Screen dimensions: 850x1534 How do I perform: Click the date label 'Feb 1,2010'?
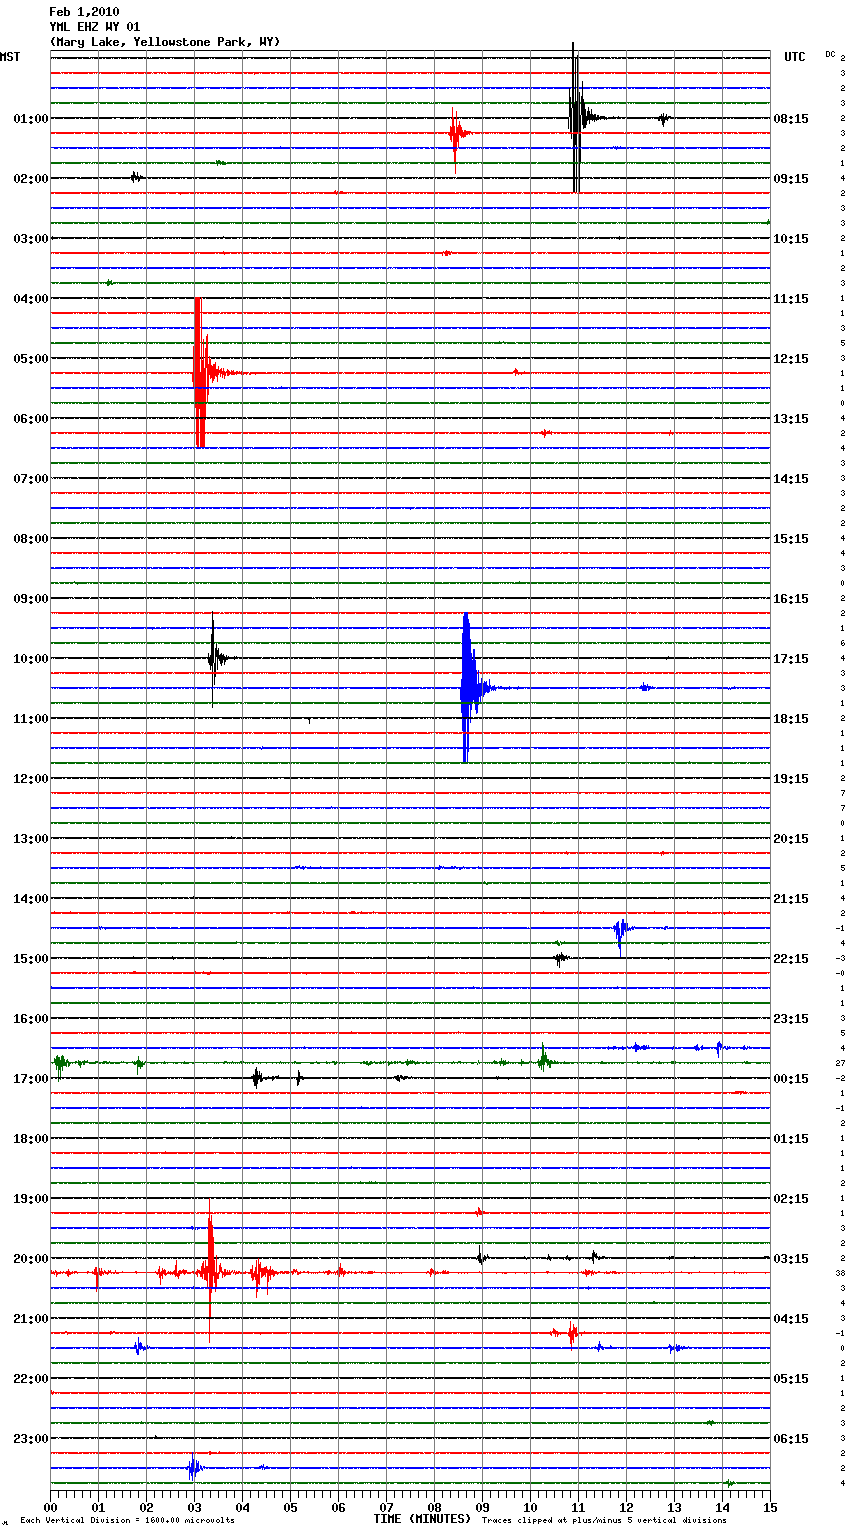(x=84, y=12)
